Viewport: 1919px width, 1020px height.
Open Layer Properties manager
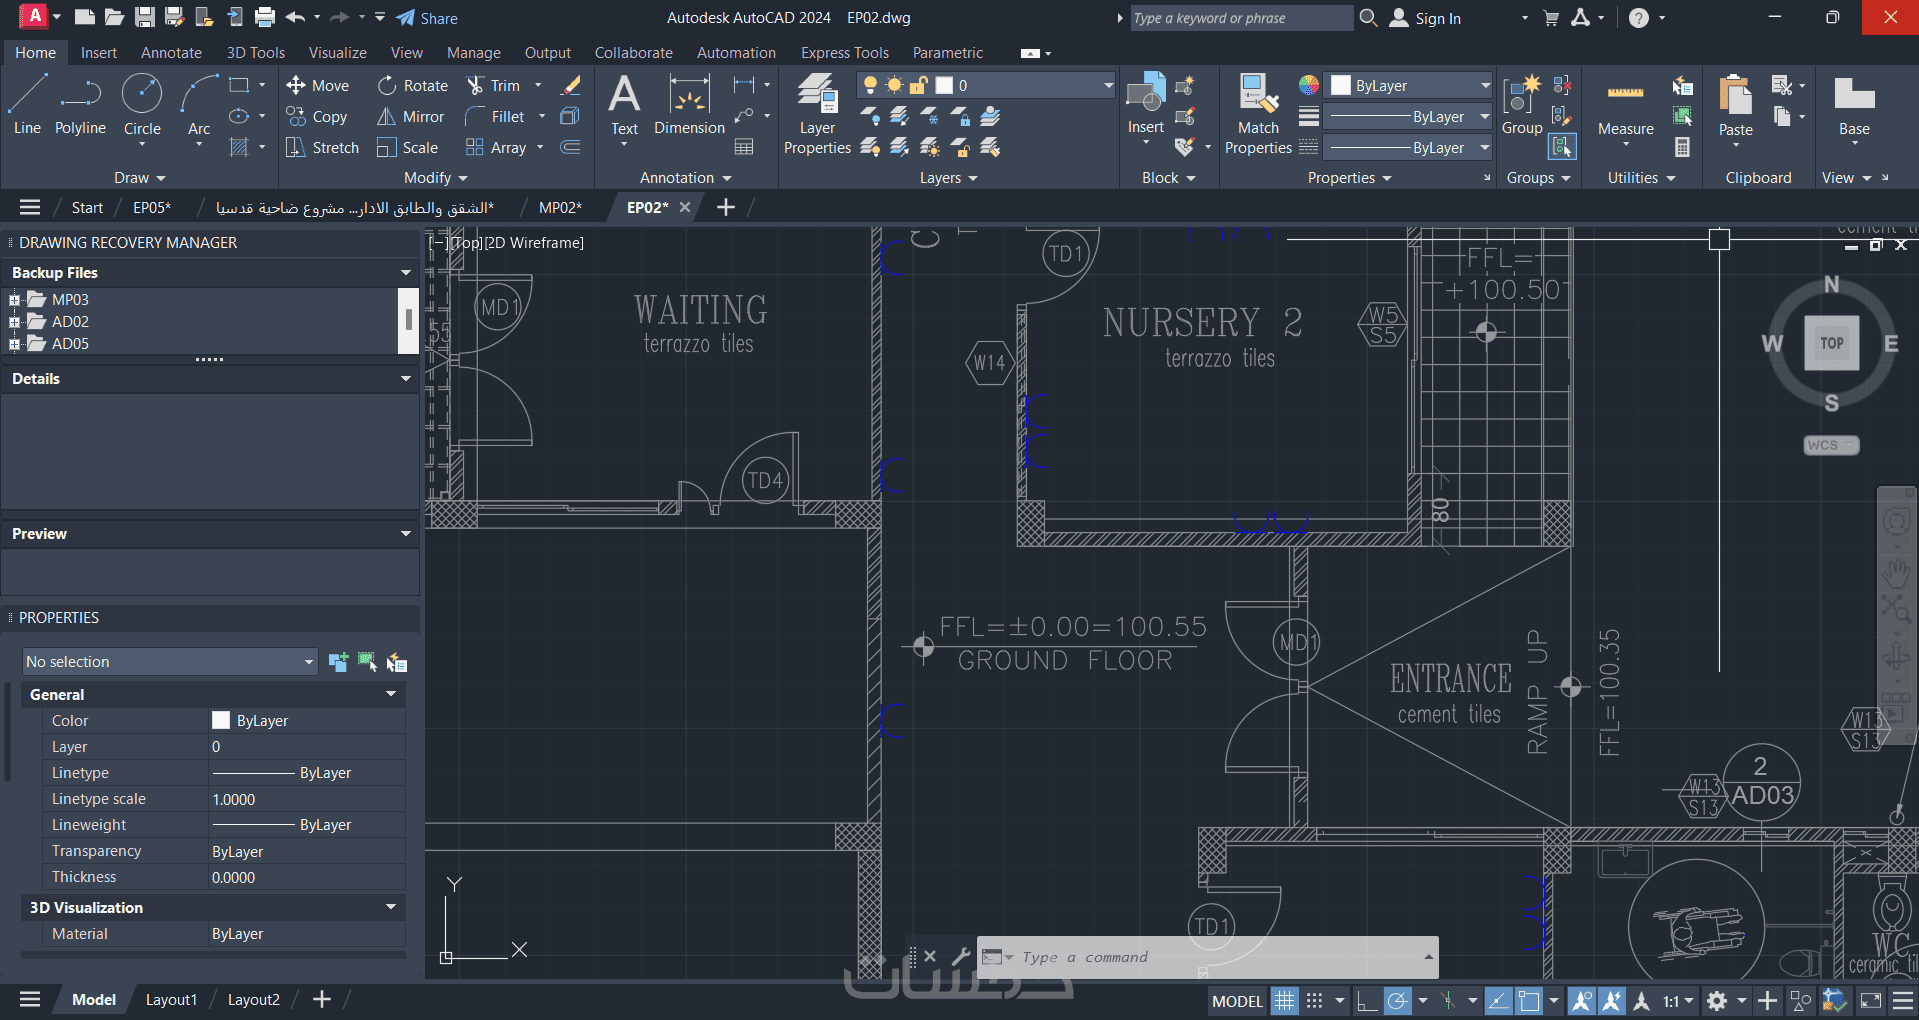point(817,115)
